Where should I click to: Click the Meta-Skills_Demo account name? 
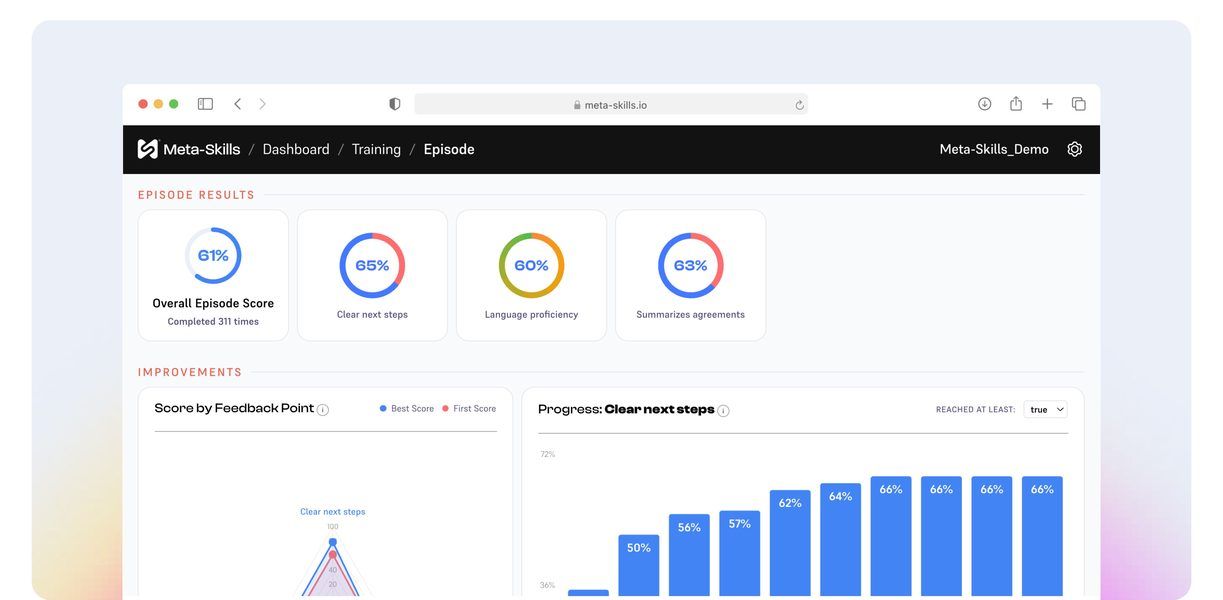pos(994,149)
